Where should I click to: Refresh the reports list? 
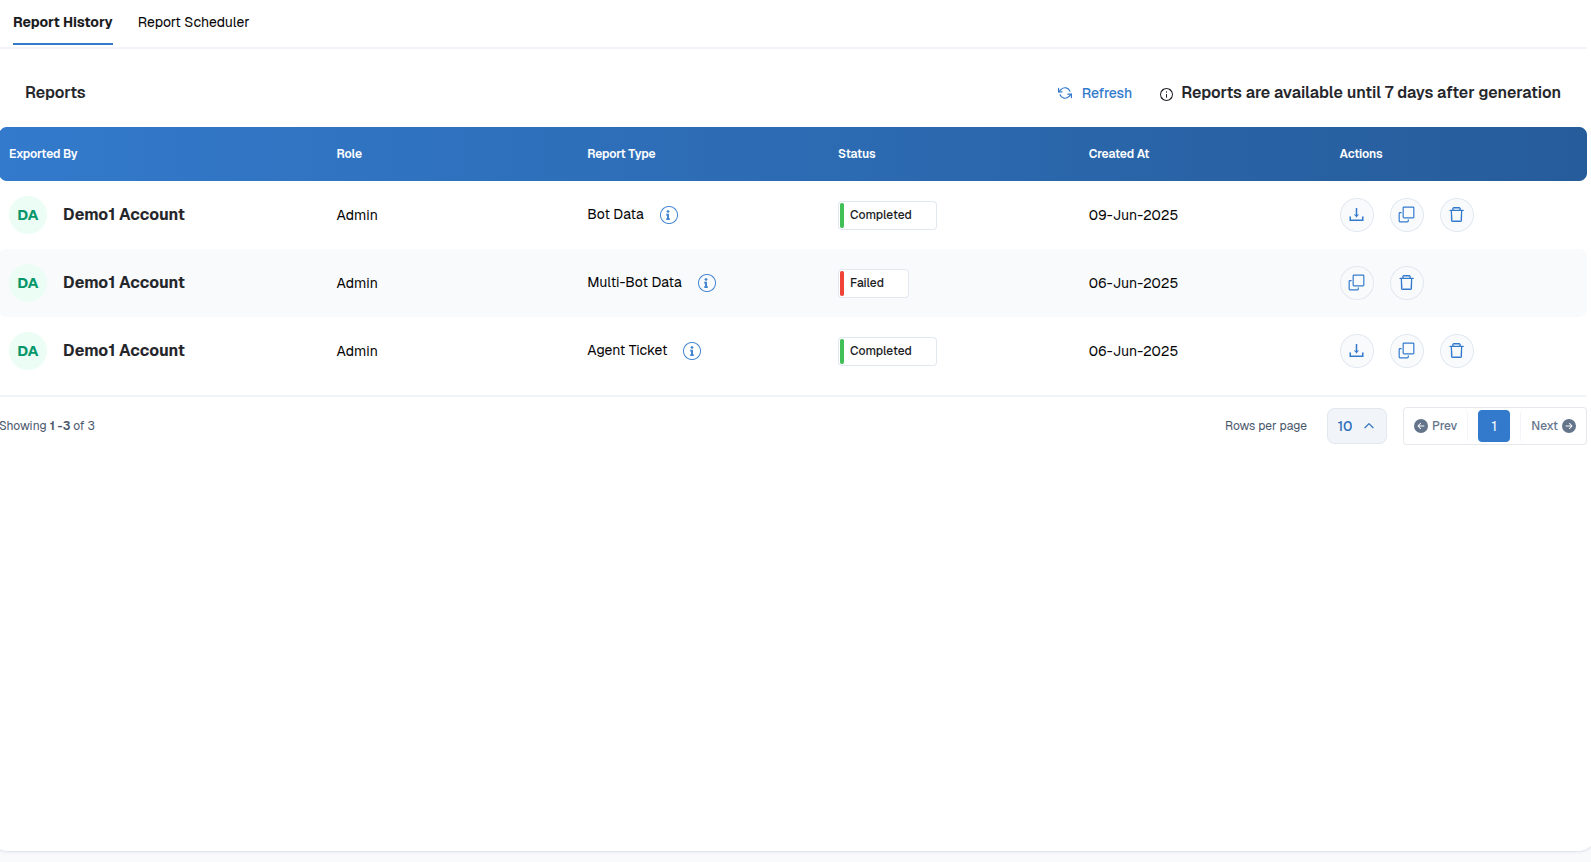1095,93
